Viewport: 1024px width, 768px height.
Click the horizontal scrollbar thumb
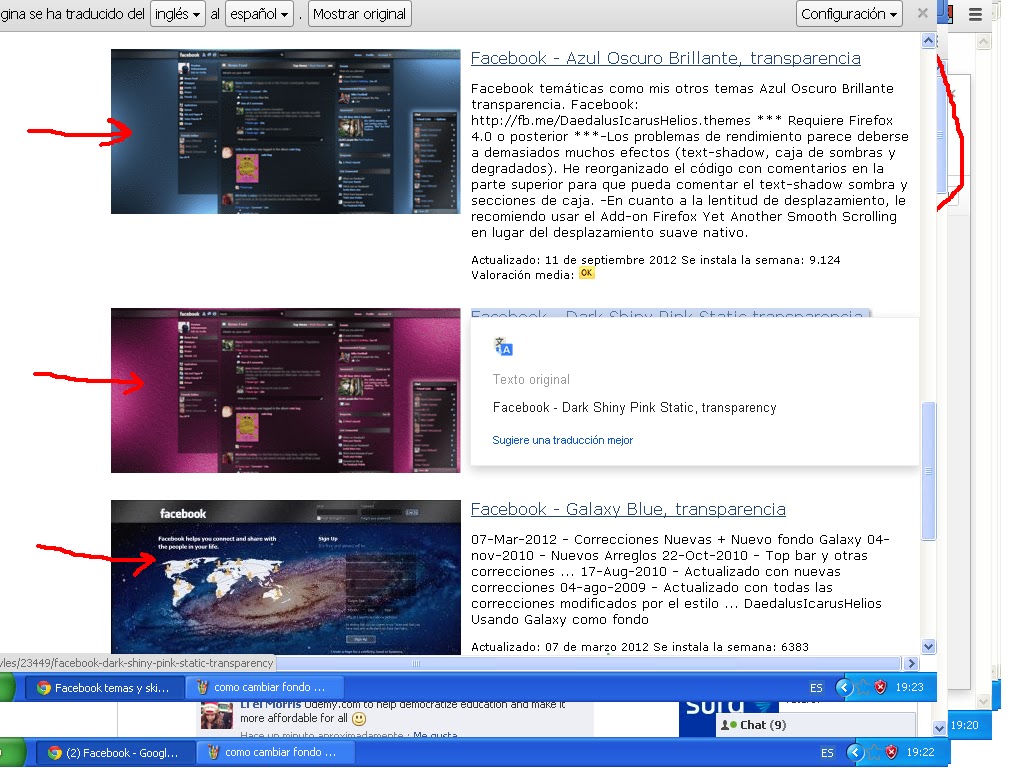coord(416,664)
